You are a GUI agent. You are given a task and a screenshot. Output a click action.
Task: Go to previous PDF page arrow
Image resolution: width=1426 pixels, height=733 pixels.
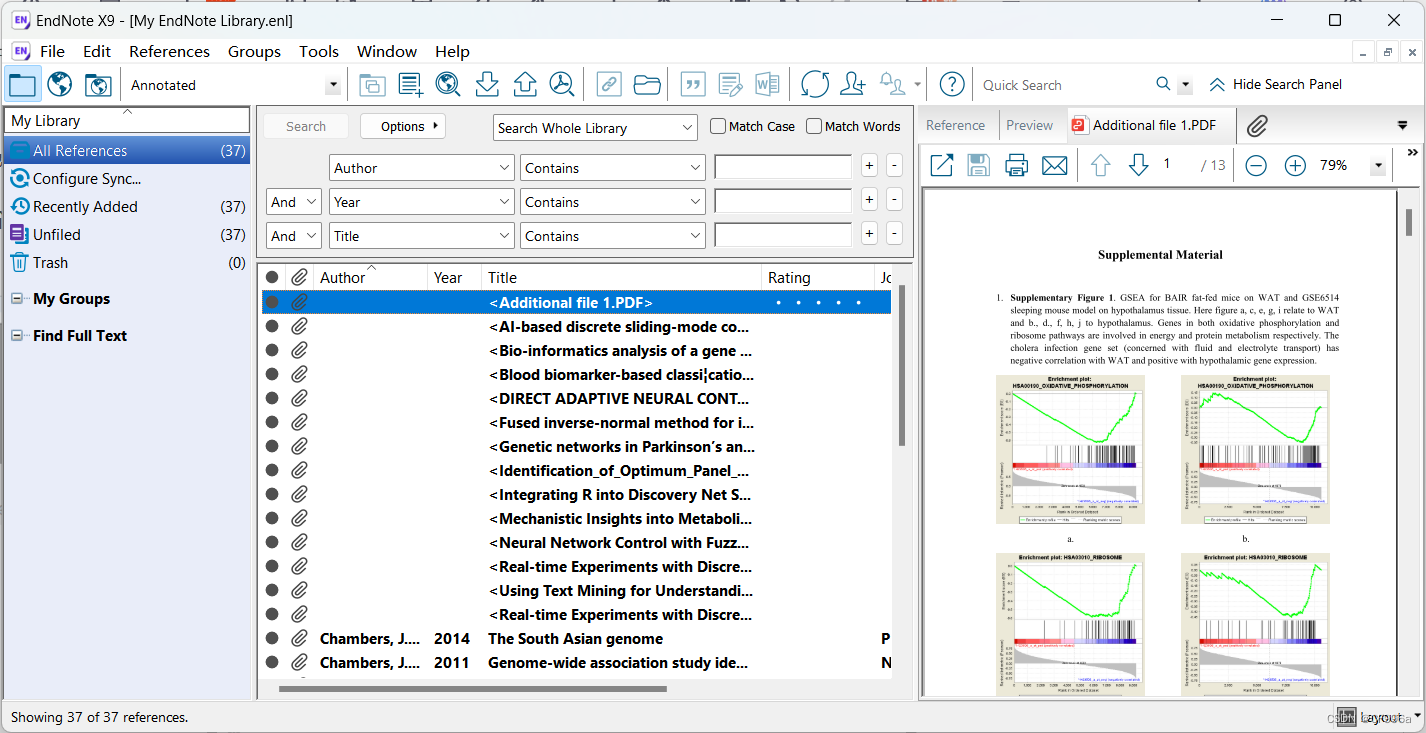pos(1101,165)
